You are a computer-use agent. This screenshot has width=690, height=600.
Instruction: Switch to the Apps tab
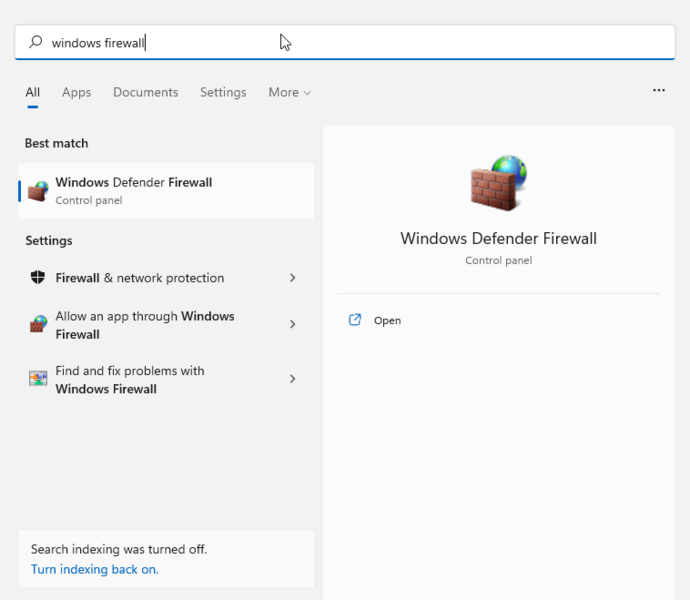pos(77,92)
